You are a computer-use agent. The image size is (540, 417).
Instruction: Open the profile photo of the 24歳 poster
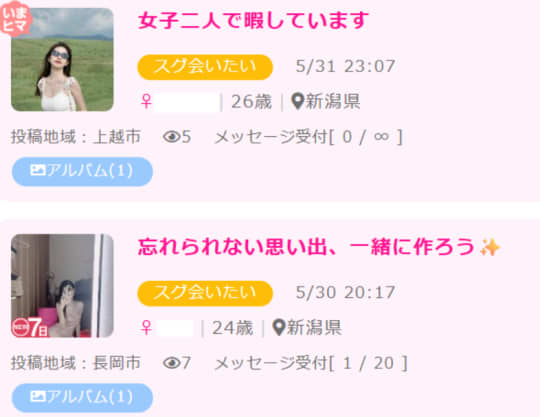click(62, 285)
